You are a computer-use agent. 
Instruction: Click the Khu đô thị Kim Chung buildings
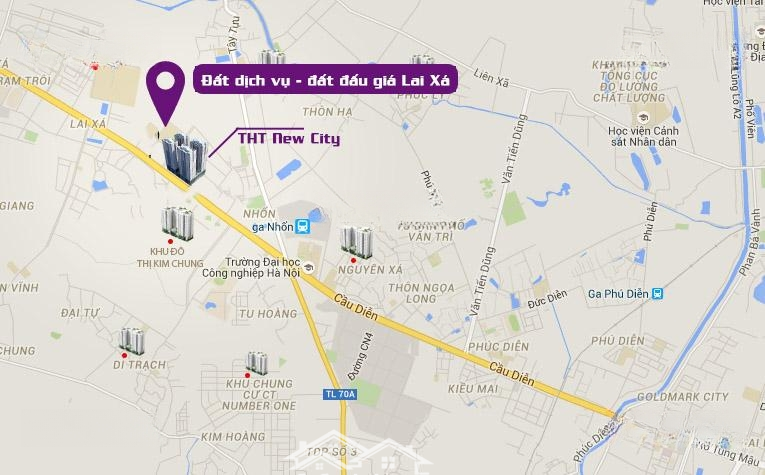pyautogui.click(x=178, y=223)
